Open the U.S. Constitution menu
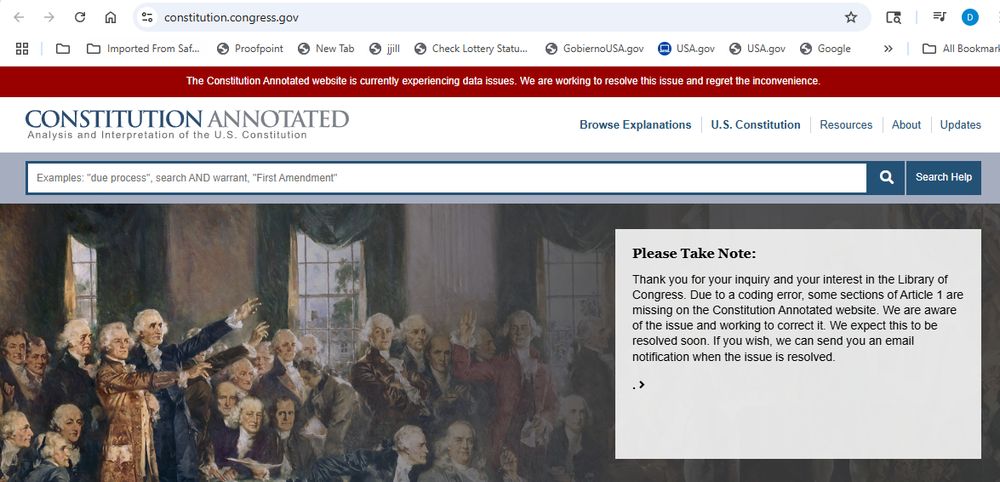This screenshot has width=1000, height=482. [x=756, y=125]
